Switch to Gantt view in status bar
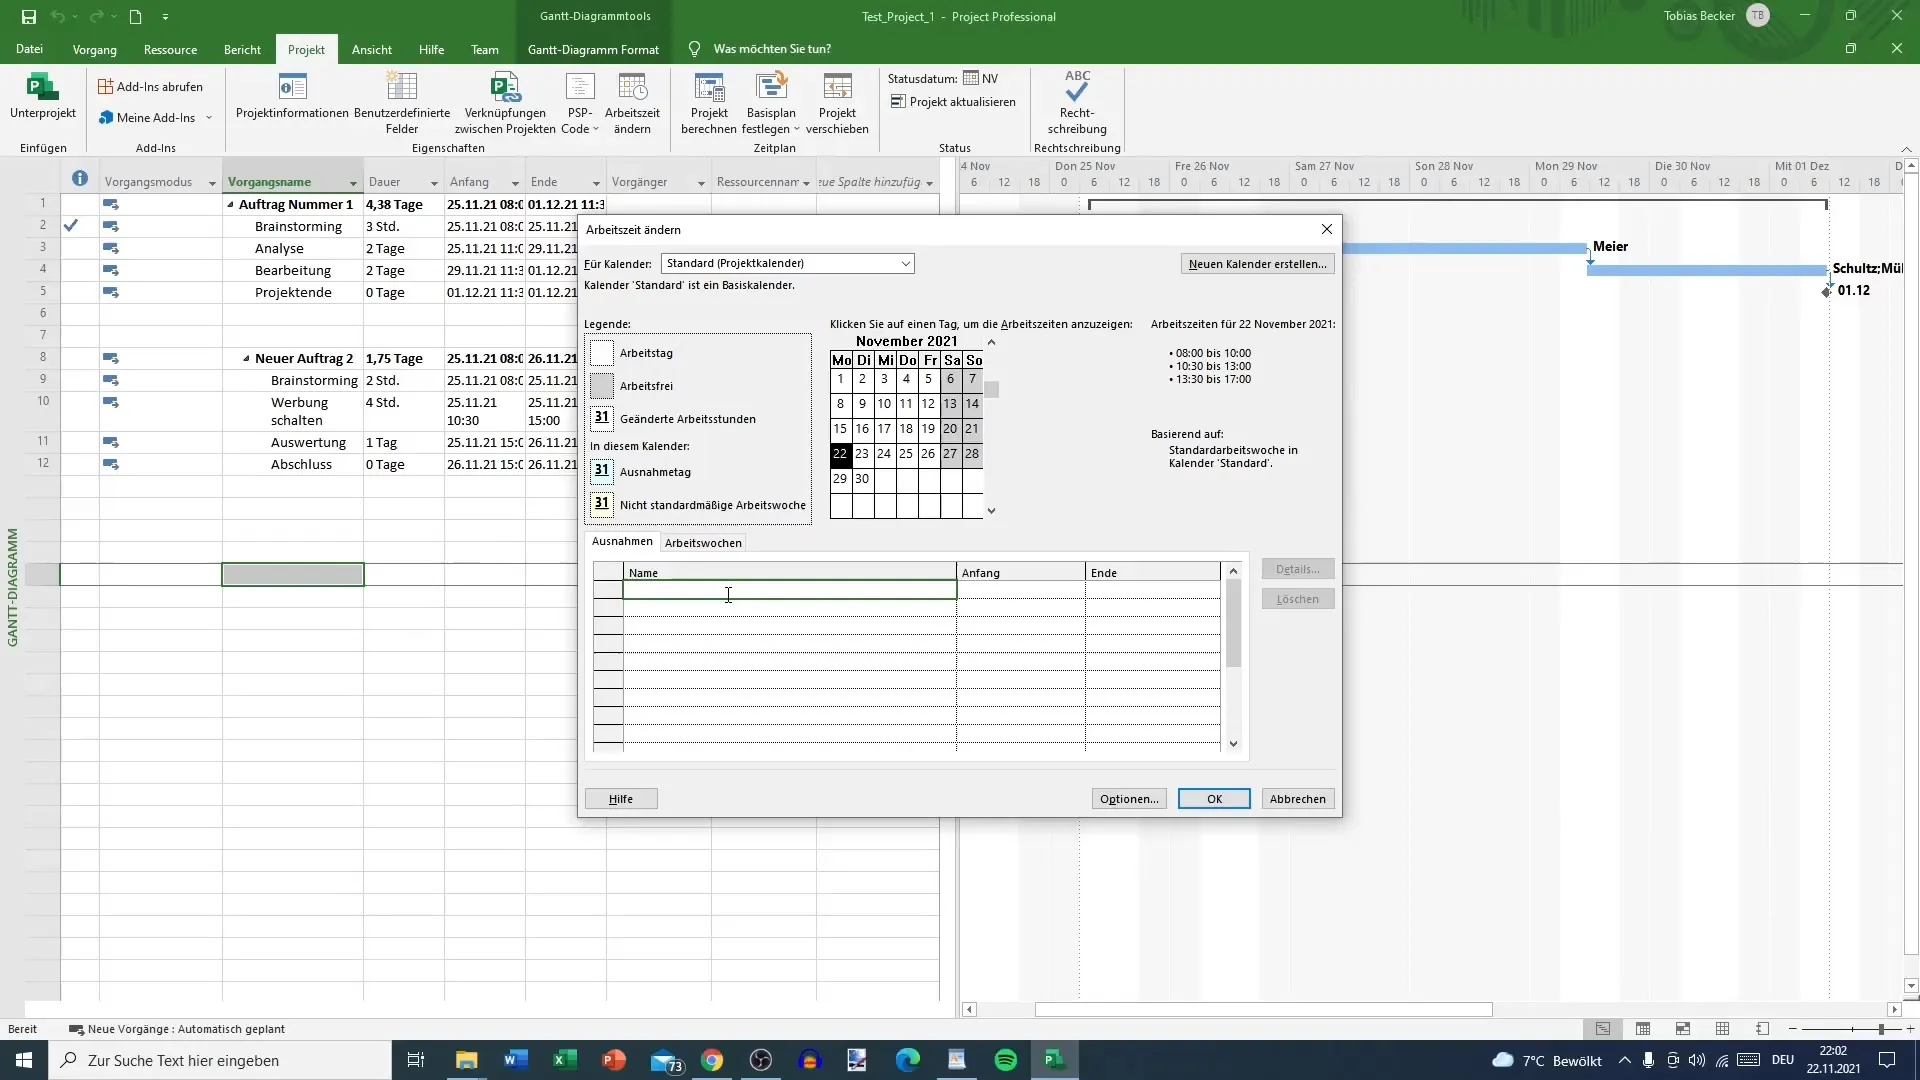The width and height of the screenshot is (1920, 1080). click(1603, 1029)
